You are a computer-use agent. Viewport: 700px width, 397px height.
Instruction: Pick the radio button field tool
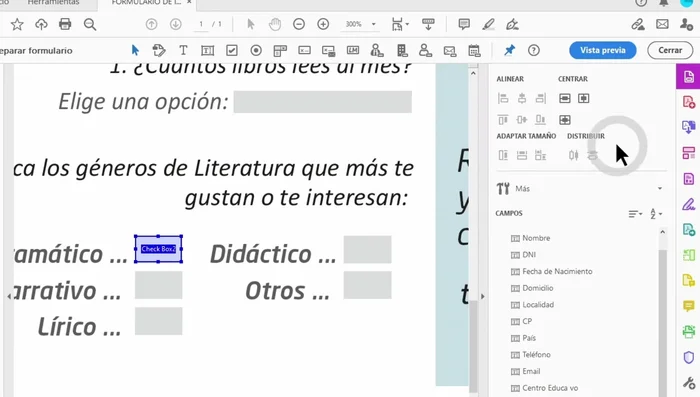(x=256, y=50)
